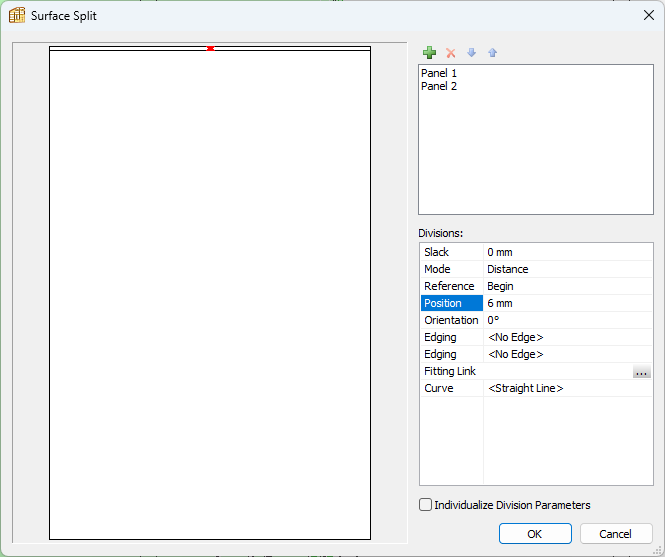Screen dimensions: 665x557
Task: Enable Individualize Division Parameters checkbox
Action: pyautogui.click(x=425, y=504)
